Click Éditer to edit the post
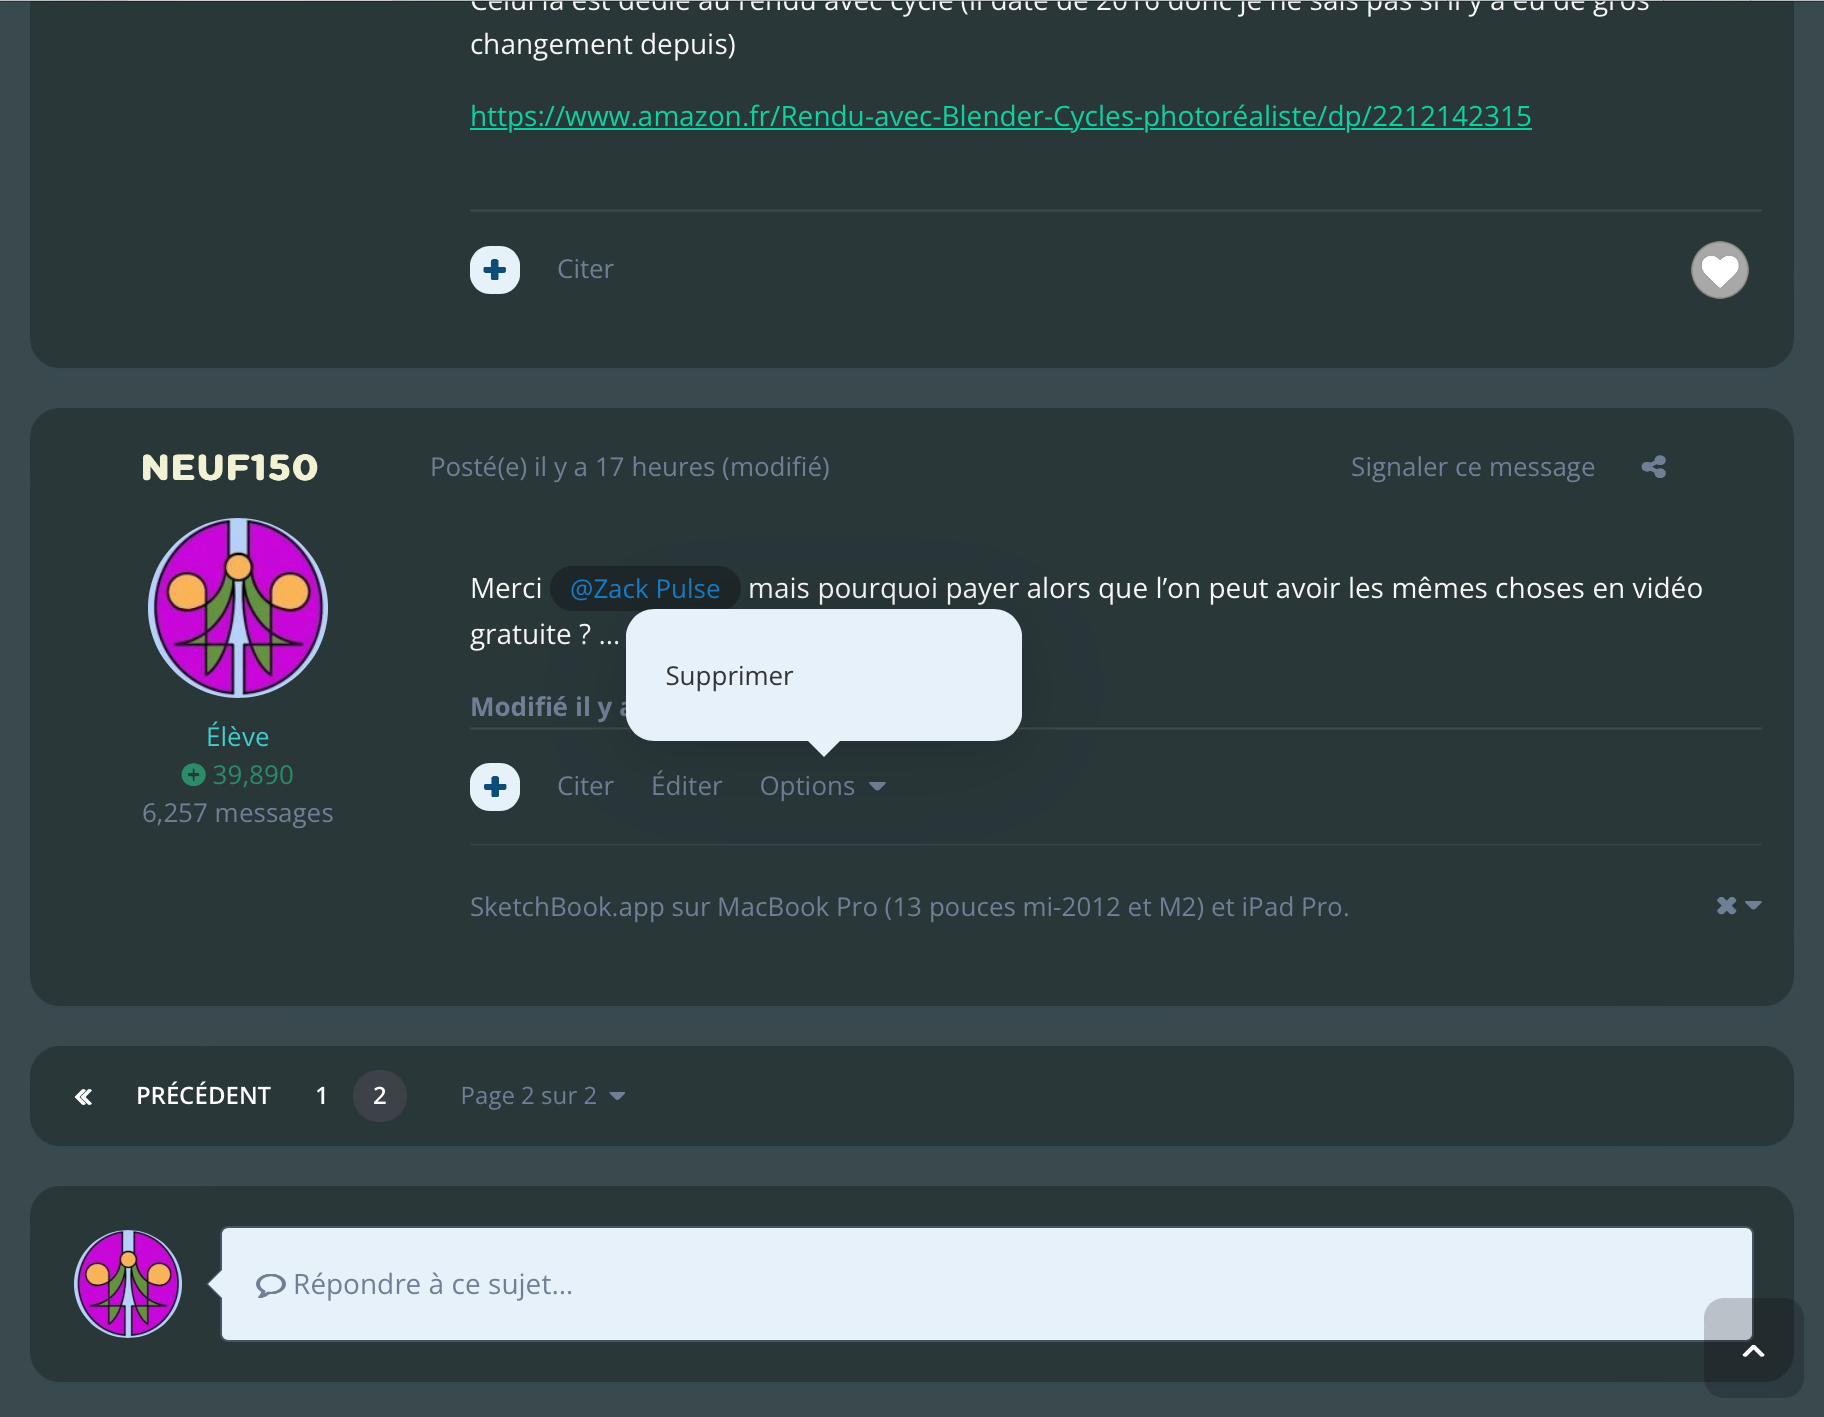The image size is (1824, 1417). tap(686, 787)
